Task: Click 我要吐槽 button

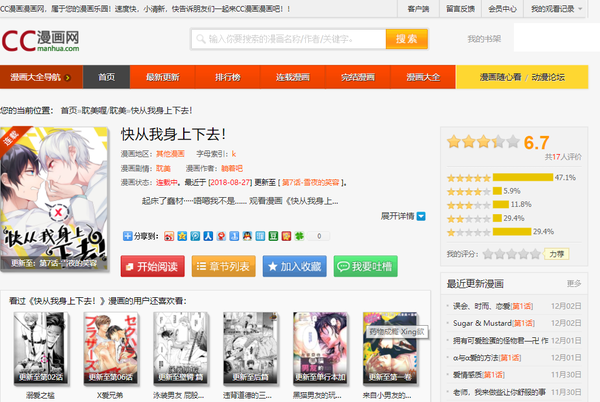Action: [365, 266]
